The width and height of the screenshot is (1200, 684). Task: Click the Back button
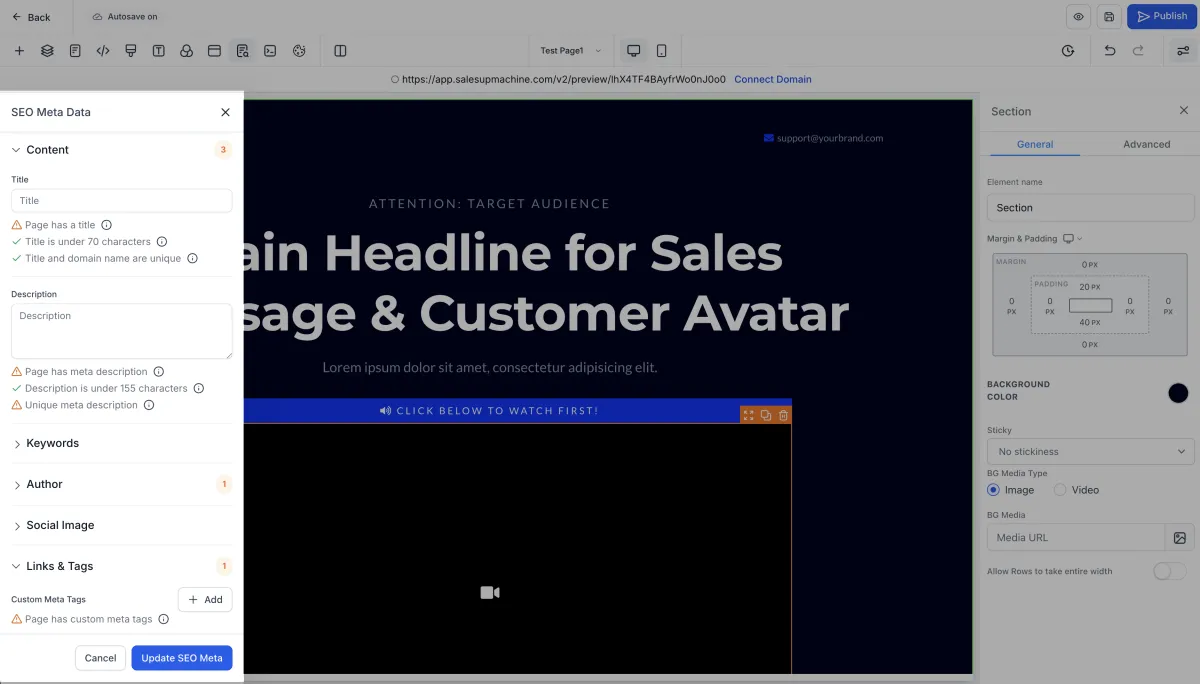click(31, 17)
